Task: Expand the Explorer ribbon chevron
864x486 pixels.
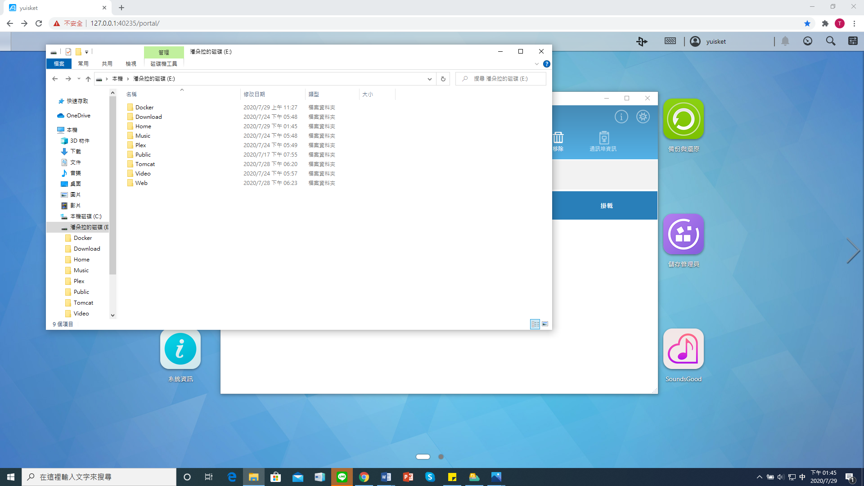Action: pos(537,64)
